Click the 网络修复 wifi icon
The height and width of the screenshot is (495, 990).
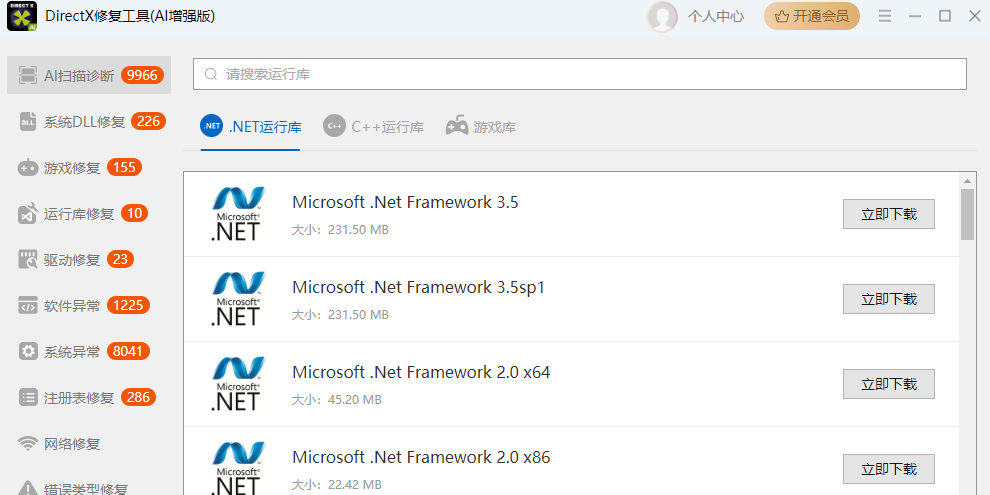pyautogui.click(x=28, y=444)
